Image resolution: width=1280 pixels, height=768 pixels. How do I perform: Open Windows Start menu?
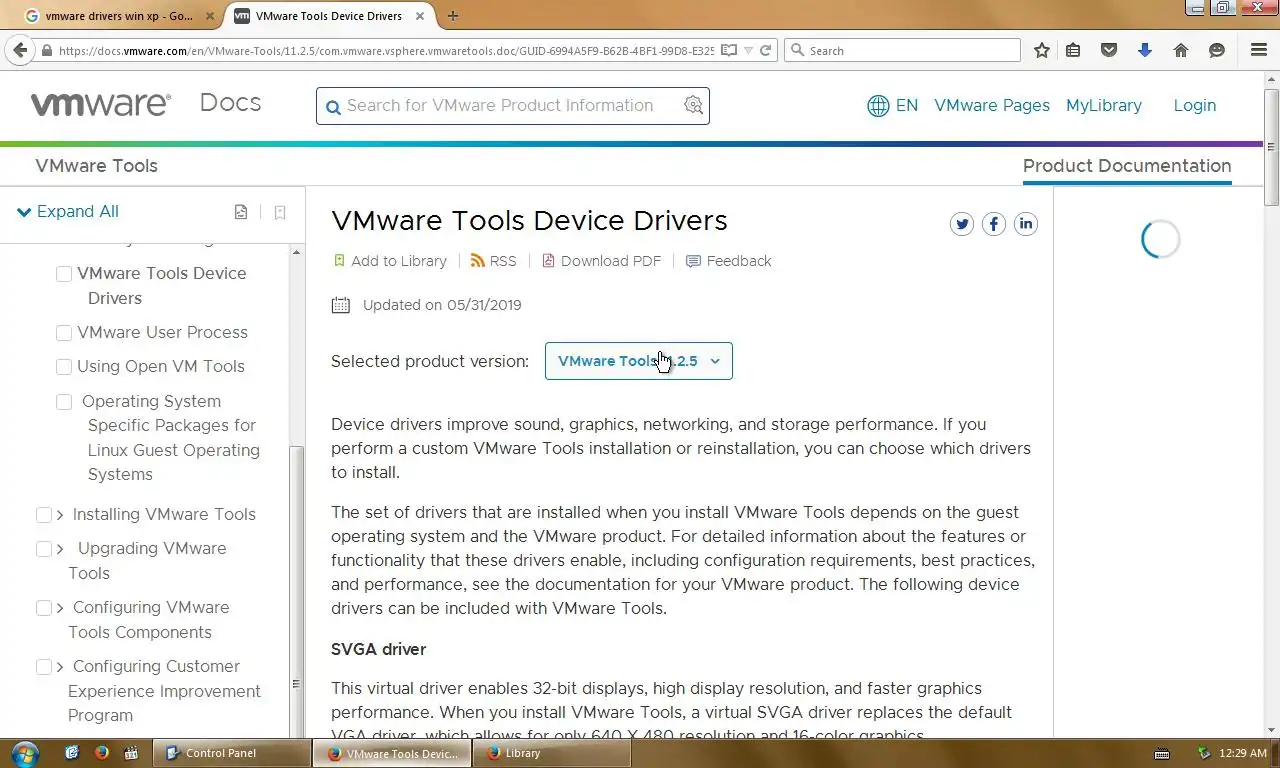(24, 753)
